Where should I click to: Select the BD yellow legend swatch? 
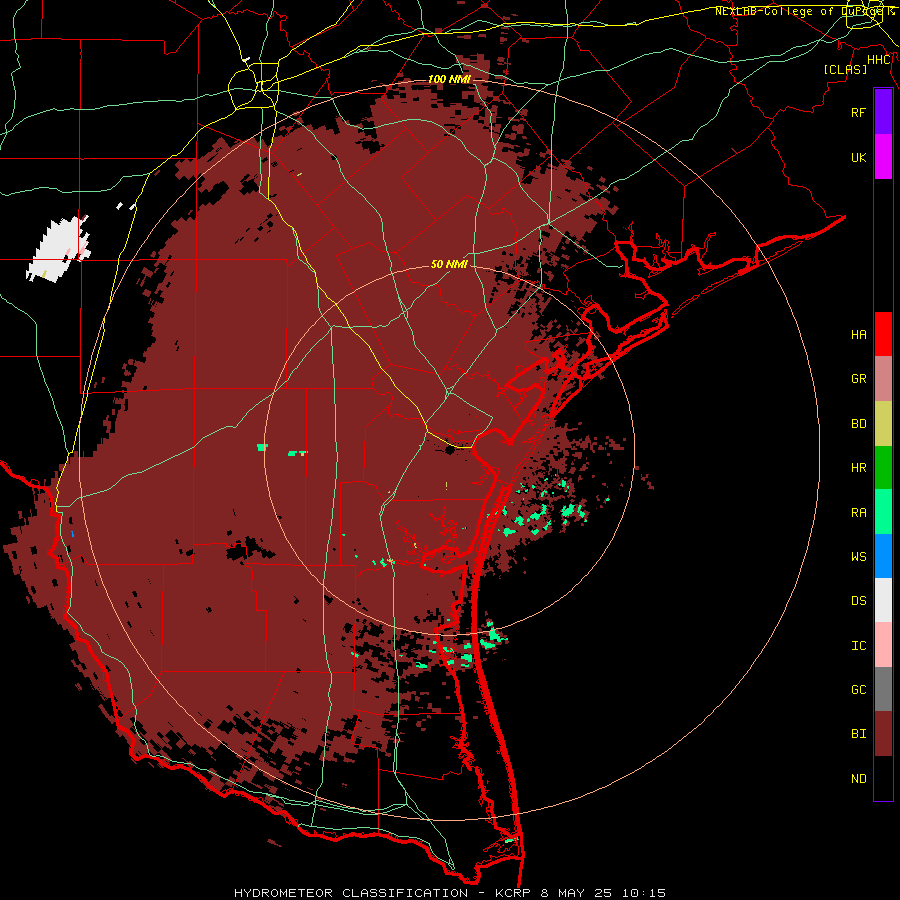coord(883,424)
